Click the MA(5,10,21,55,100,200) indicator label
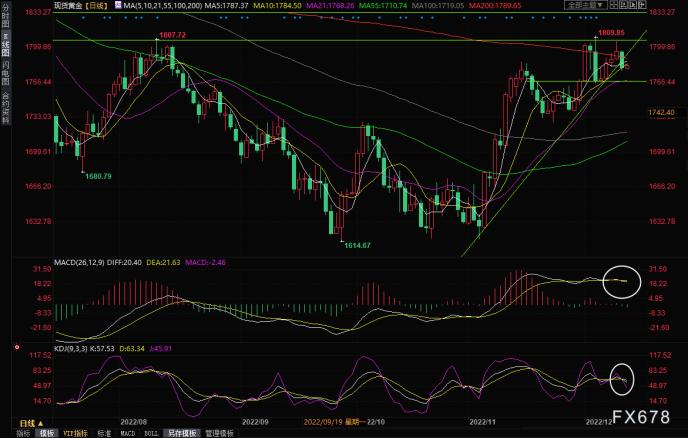688x438 pixels. 163,6
